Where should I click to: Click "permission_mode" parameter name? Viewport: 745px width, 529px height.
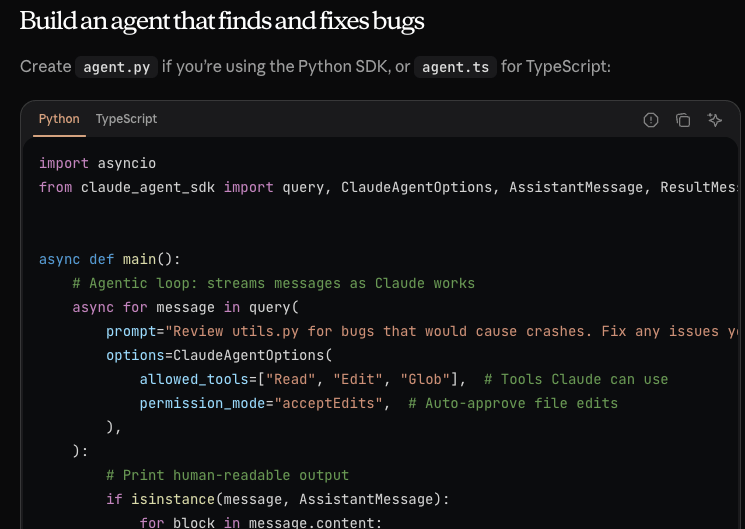pyautogui.click(x=202, y=404)
